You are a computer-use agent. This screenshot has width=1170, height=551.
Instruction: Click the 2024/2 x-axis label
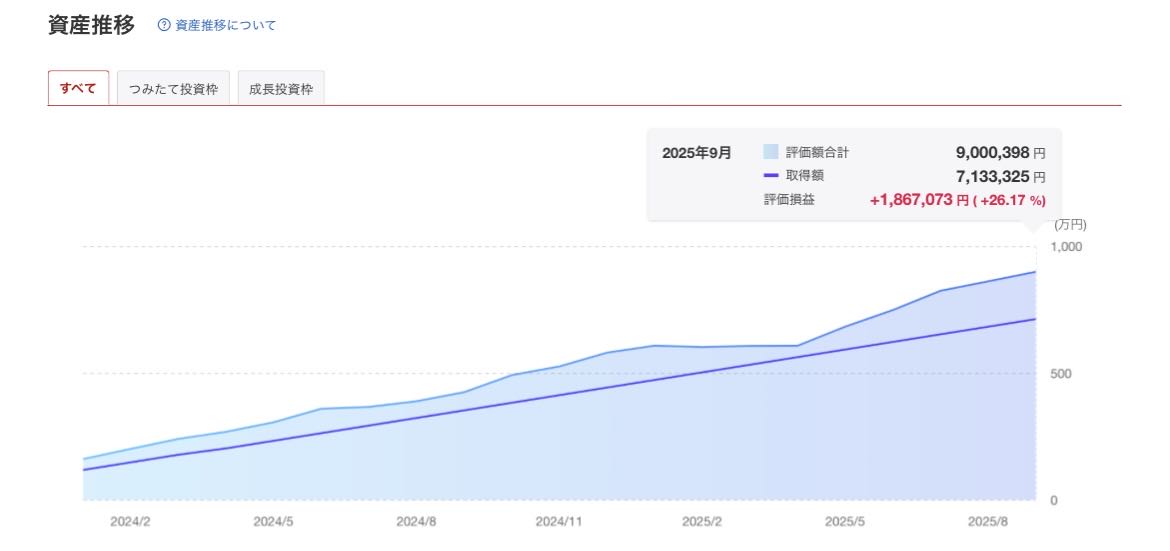130,521
